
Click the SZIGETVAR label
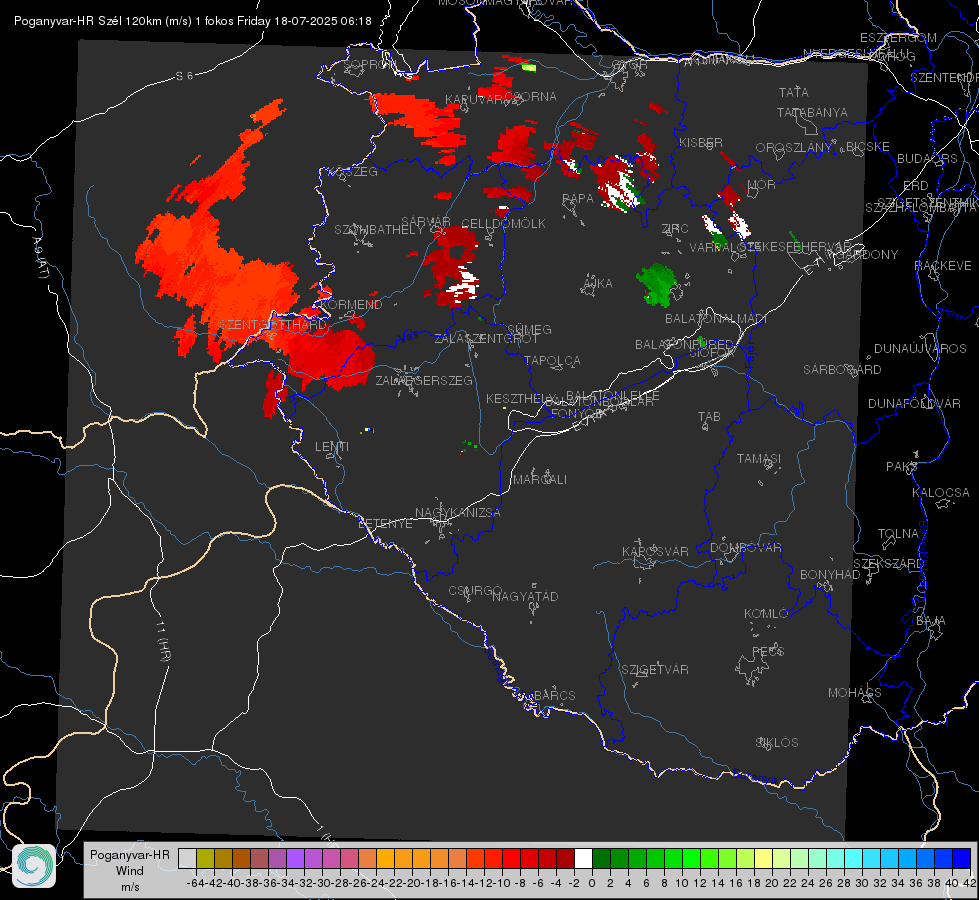[654, 670]
